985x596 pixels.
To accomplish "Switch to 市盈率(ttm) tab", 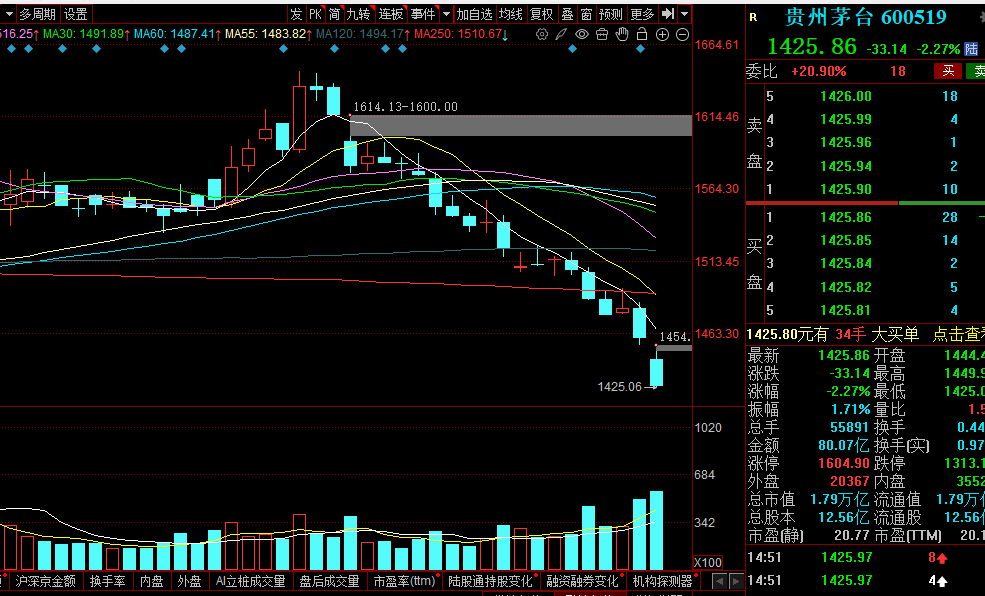I will tap(405, 582).
